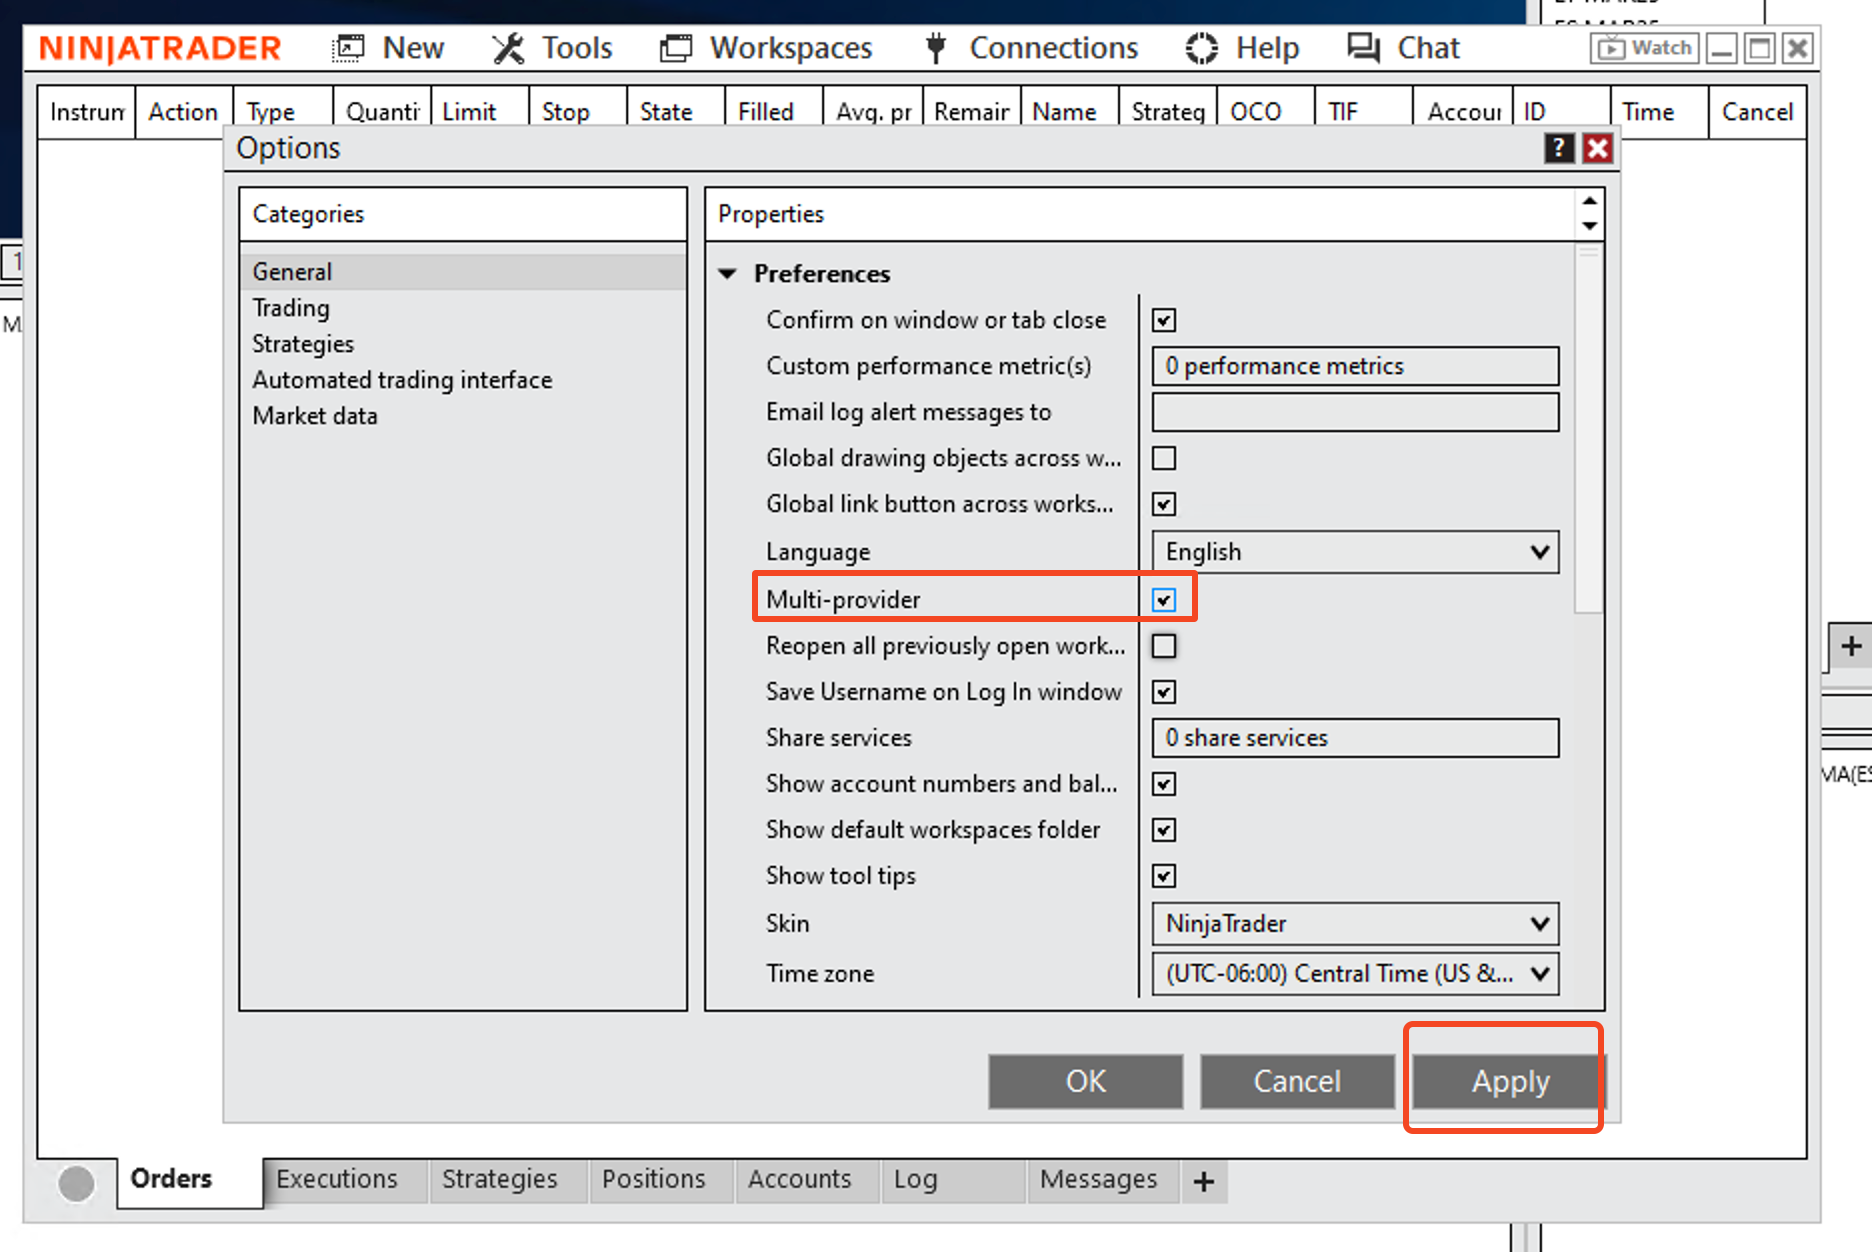Click the New window icon
The width and height of the screenshot is (1872, 1252).
[348, 48]
